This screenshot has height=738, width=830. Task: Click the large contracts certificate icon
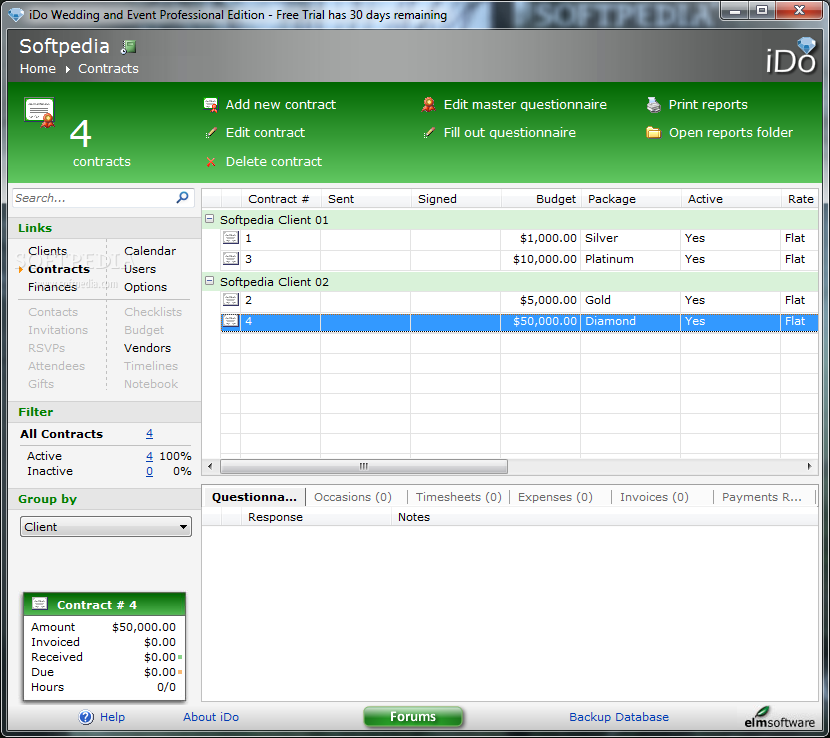[x=40, y=112]
